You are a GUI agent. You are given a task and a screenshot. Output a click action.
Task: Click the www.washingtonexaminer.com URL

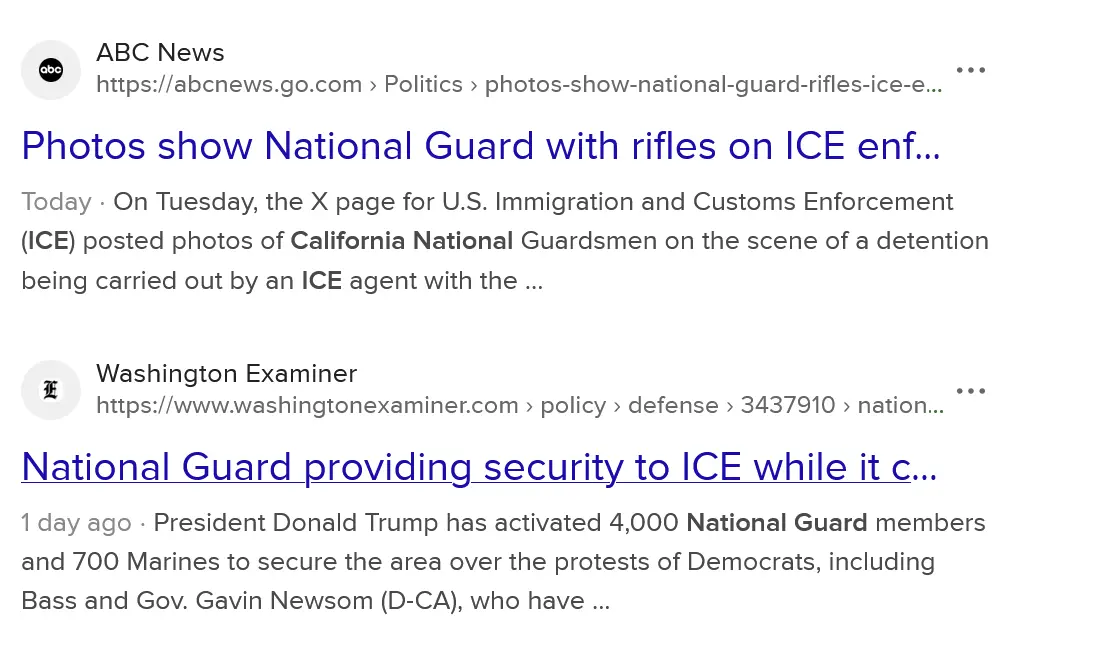307,405
